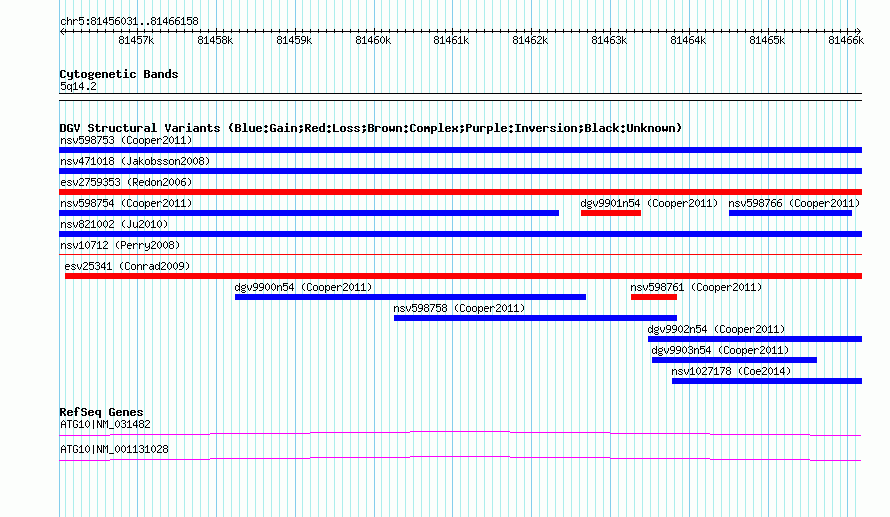
Task: Click the RefSeq Genes track heading
Action: [x=101, y=412]
